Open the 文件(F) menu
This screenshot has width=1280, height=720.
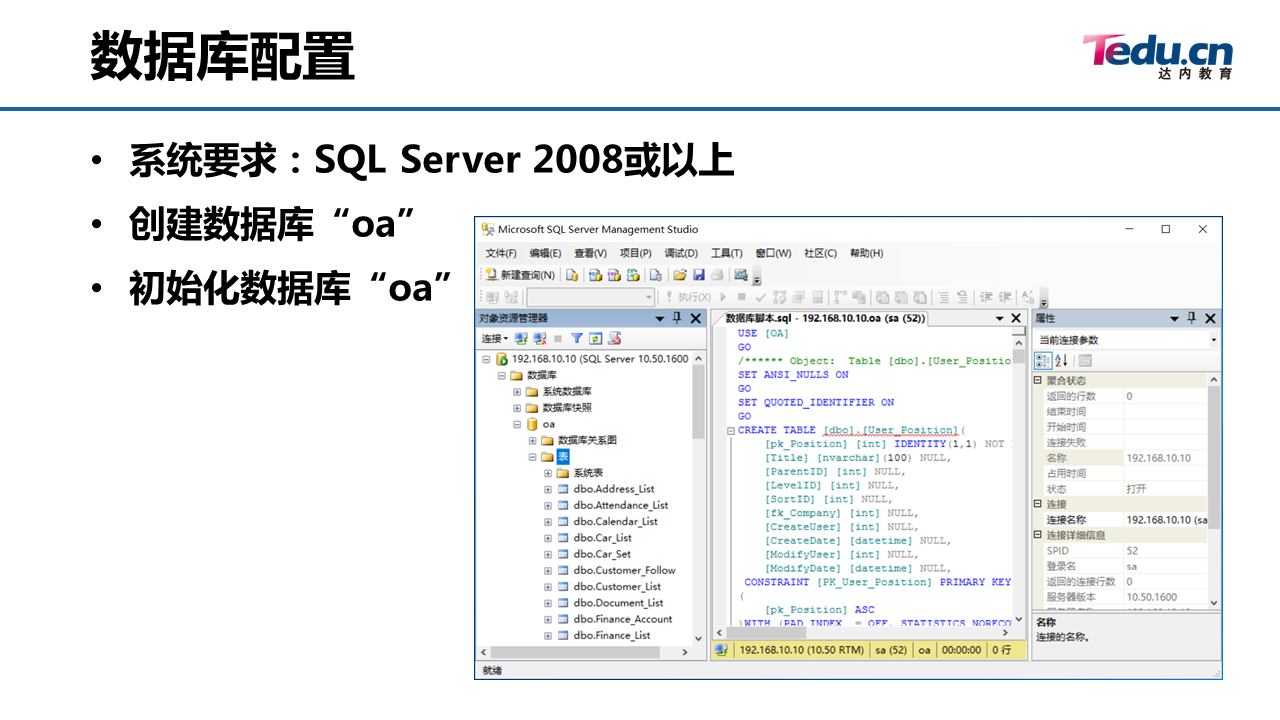point(501,253)
